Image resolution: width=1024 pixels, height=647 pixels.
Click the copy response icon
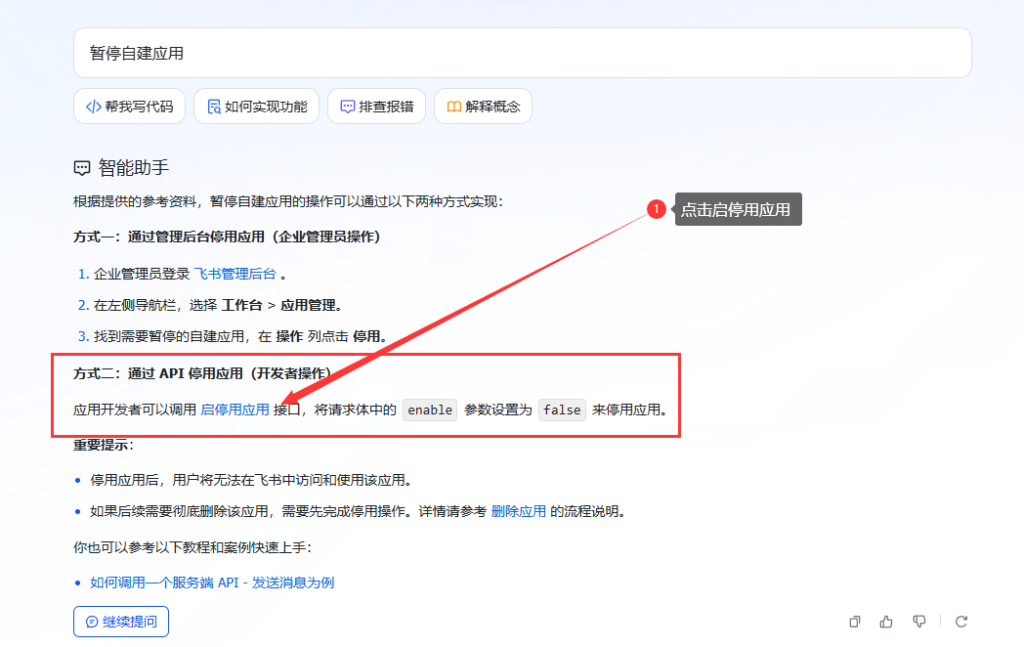point(854,621)
